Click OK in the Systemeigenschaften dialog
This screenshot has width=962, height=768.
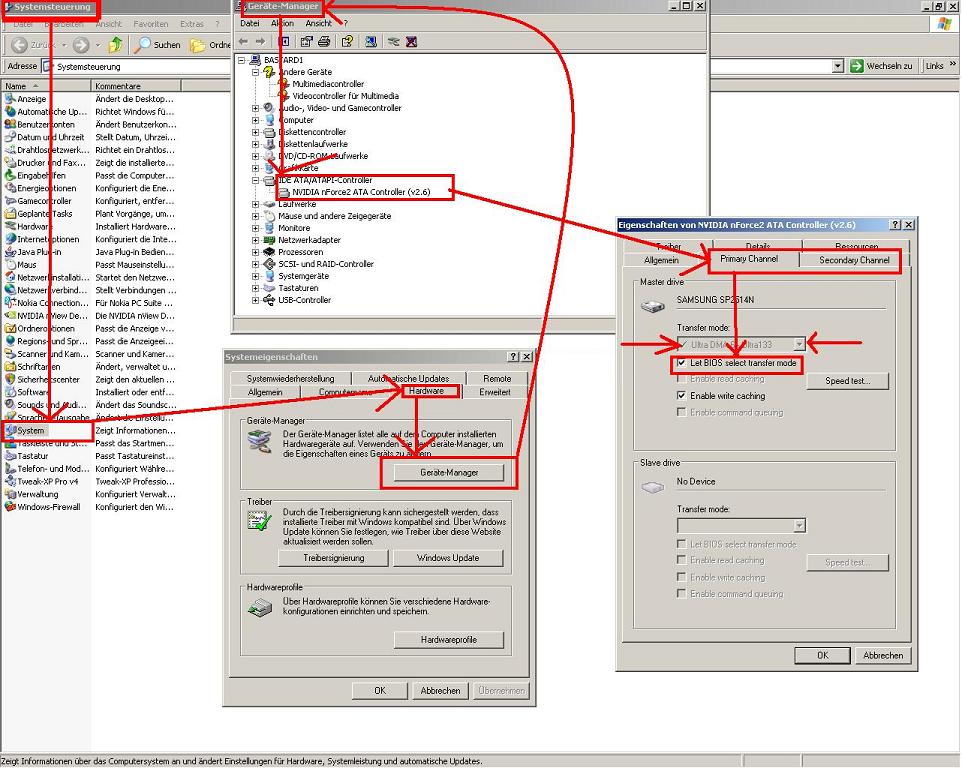tap(380, 690)
